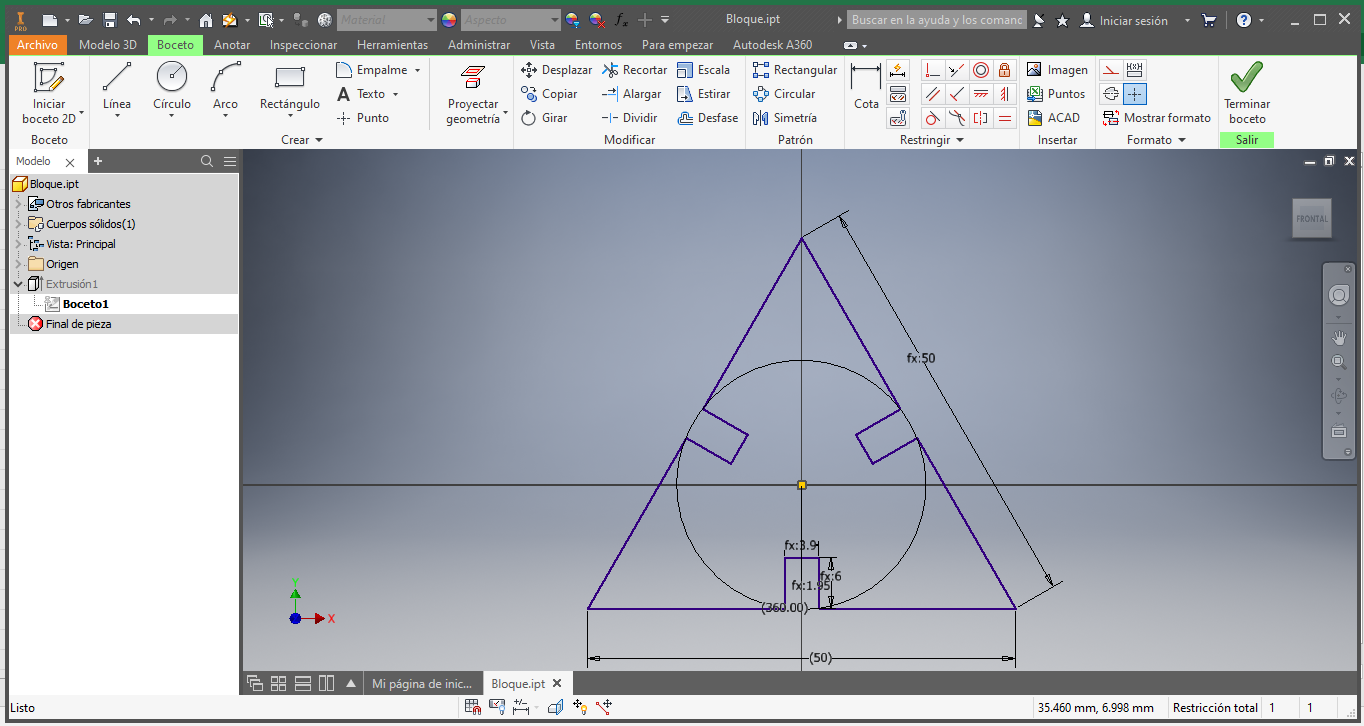This screenshot has height=726, width=1364.
Task: Apply the lock (fix) constraint
Action: pyautogui.click(x=1005, y=70)
